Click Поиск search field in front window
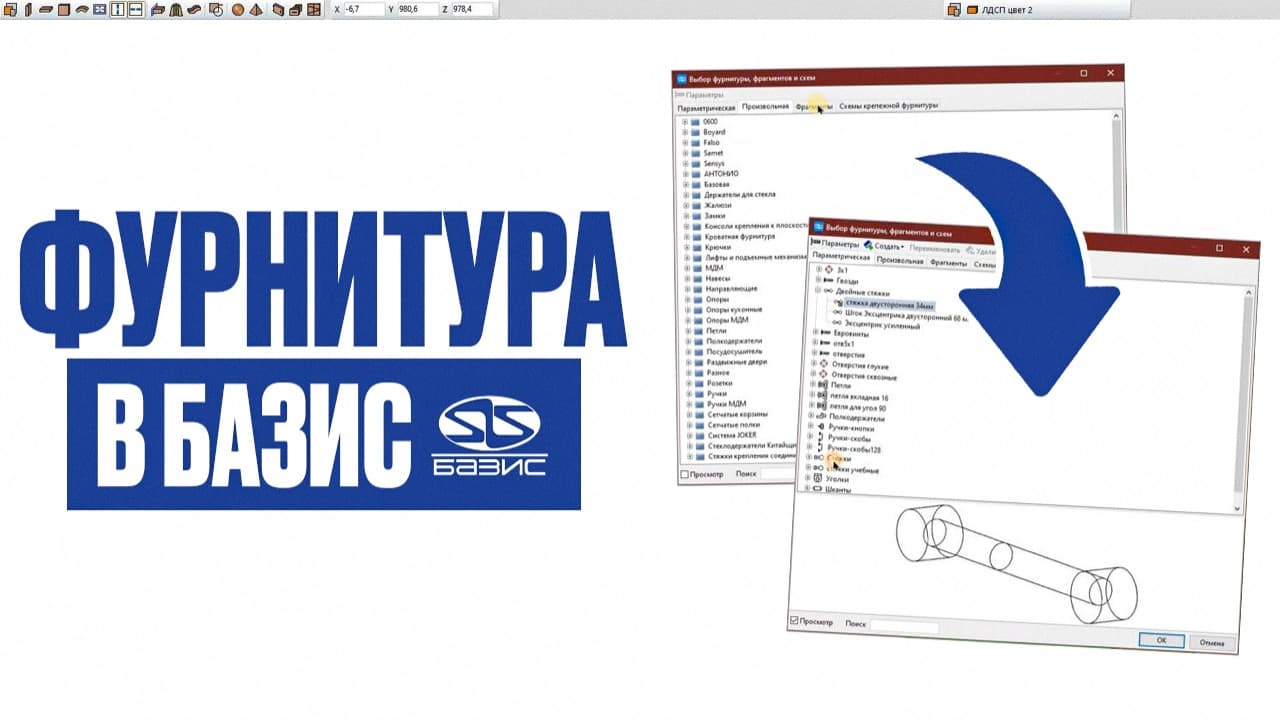 (x=904, y=625)
